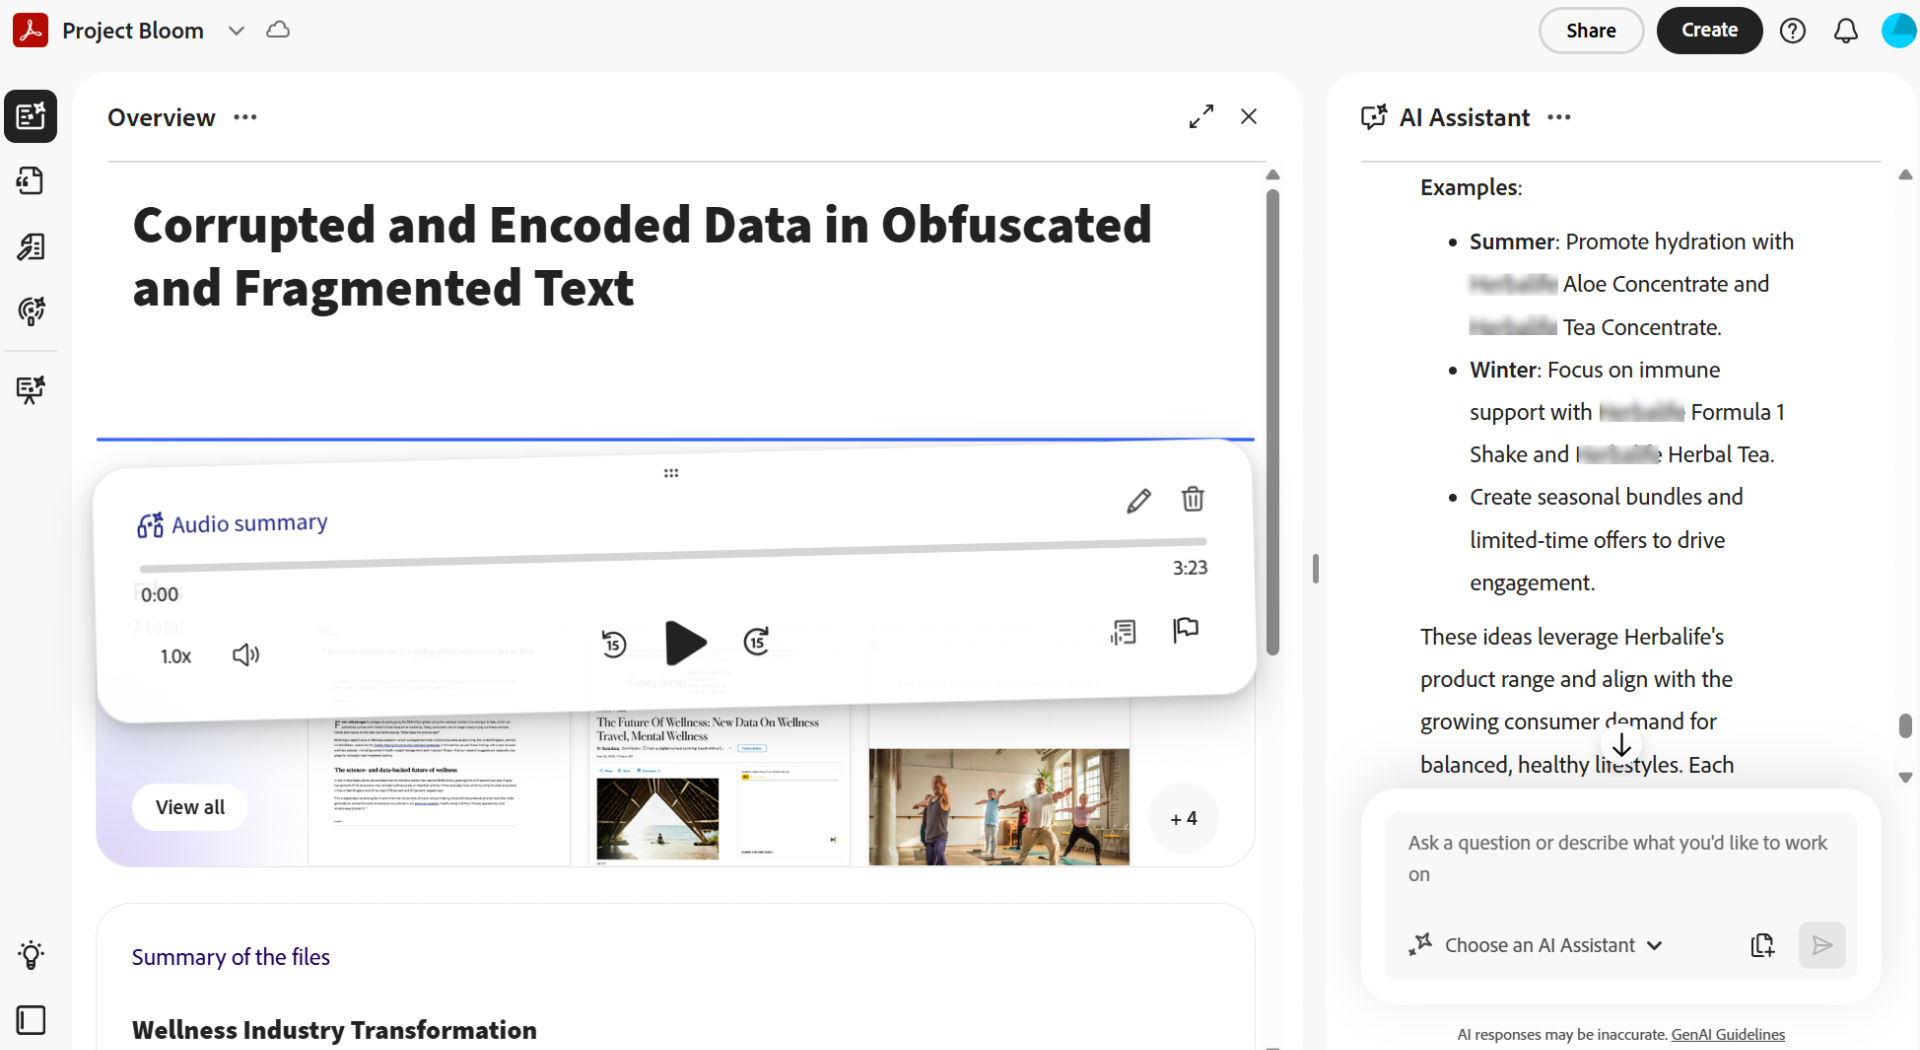Image resolution: width=1920 pixels, height=1050 pixels.
Task: Open the Overview more options menu
Action: coord(244,117)
